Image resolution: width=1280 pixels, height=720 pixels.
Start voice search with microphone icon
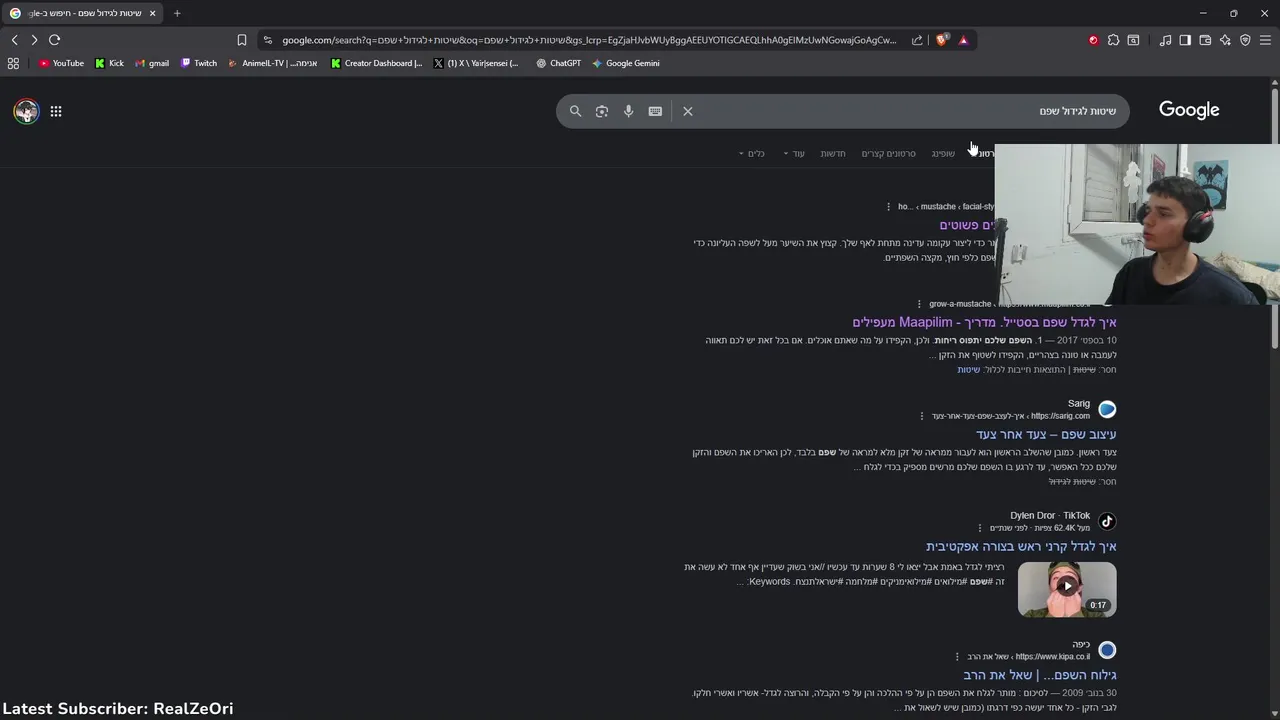pyautogui.click(x=628, y=111)
